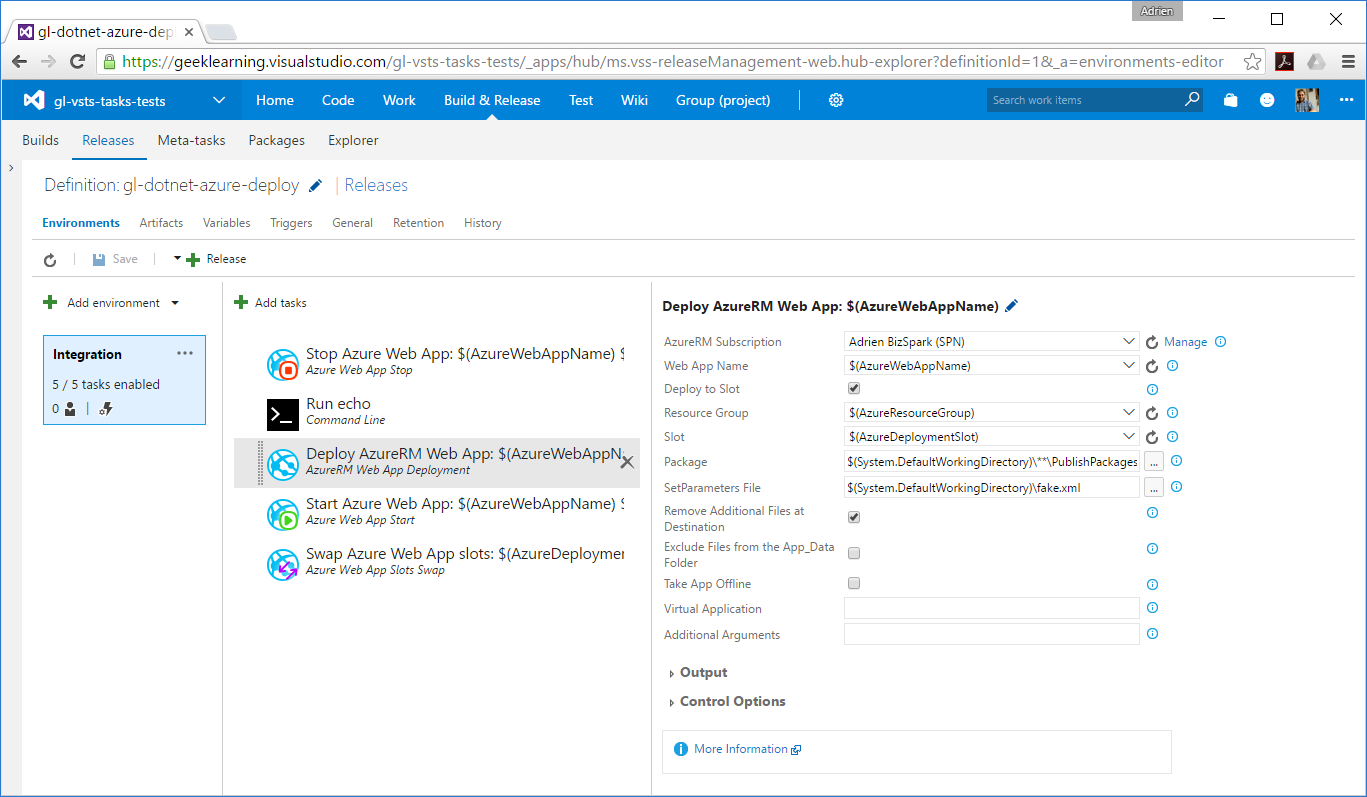Refresh the Slot list
Screen dimensions: 1367x797
pyautogui.click(x=1151, y=437)
